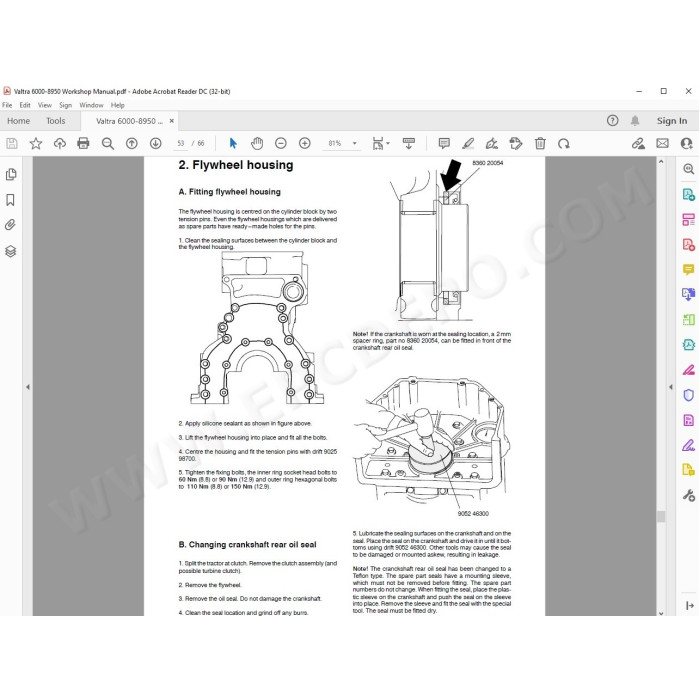Screen dimensions: 700x700
Task: Go to previous page arrow
Action: (132, 143)
